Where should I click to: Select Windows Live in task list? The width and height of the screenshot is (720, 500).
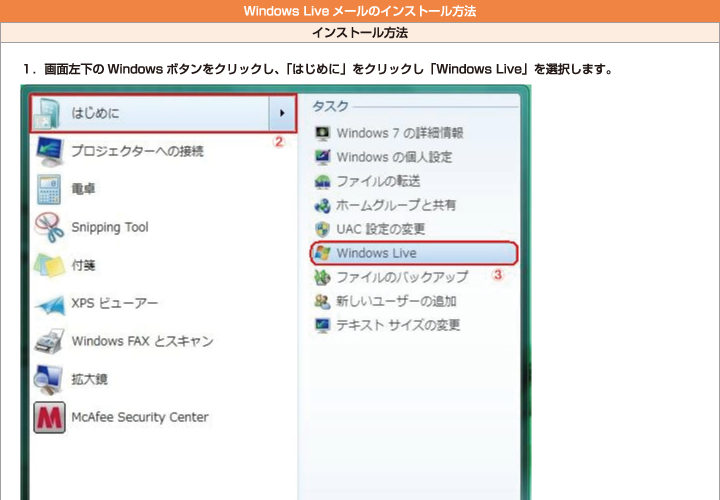coord(414,253)
